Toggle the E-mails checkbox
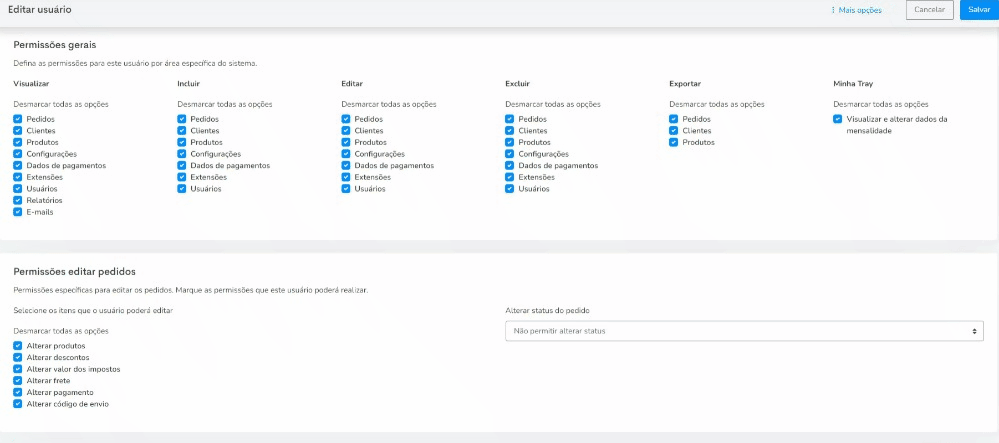Image resolution: width=999 pixels, height=443 pixels. (x=18, y=212)
